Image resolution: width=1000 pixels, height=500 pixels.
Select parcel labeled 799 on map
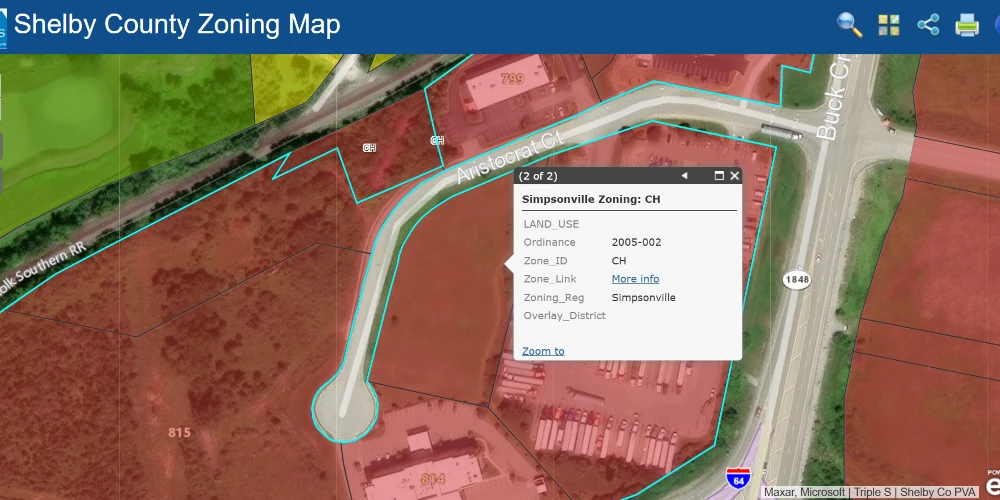point(512,79)
